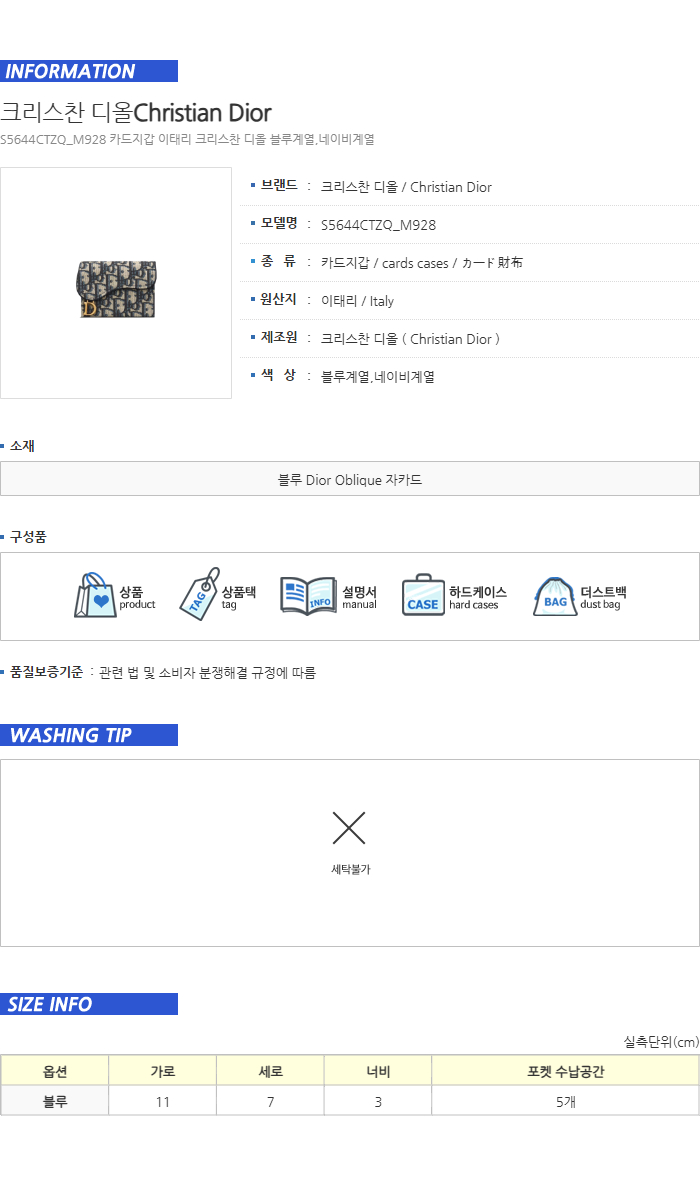Viewport: 700px width, 1201px height.
Task: Click the 옵션 column header
Action: (x=55, y=1071)
